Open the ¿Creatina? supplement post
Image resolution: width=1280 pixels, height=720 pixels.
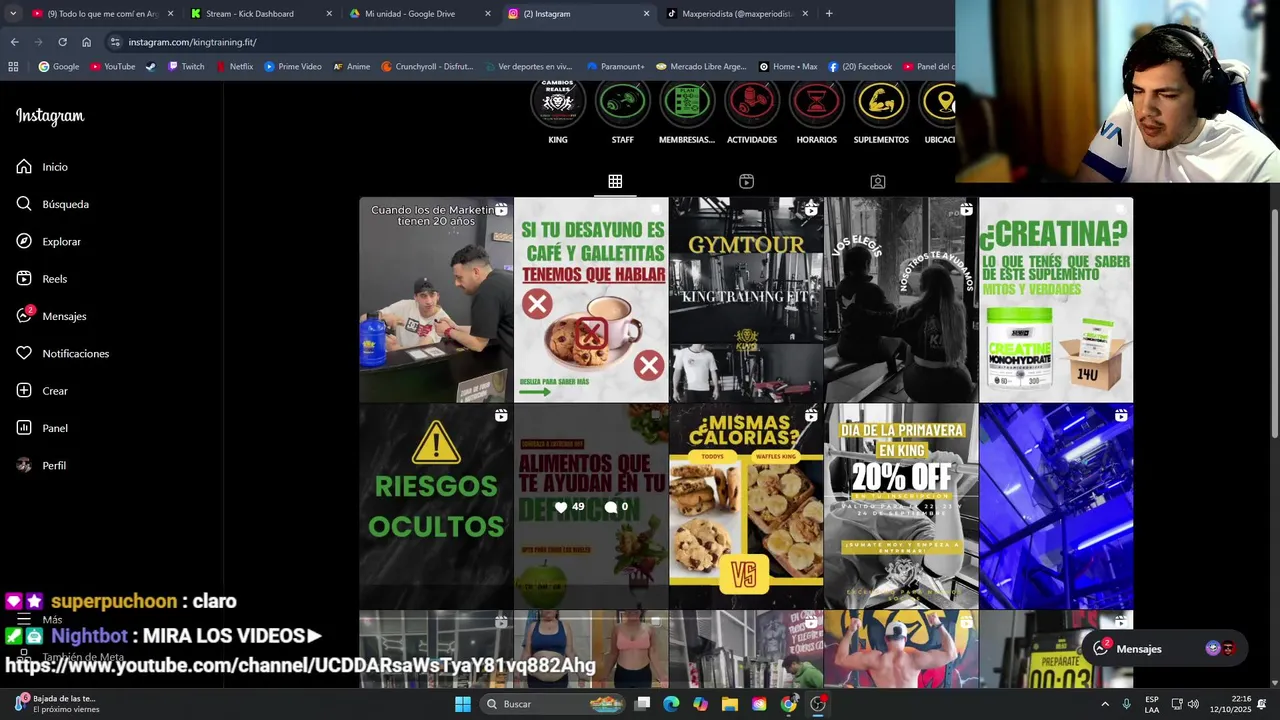1056,299
